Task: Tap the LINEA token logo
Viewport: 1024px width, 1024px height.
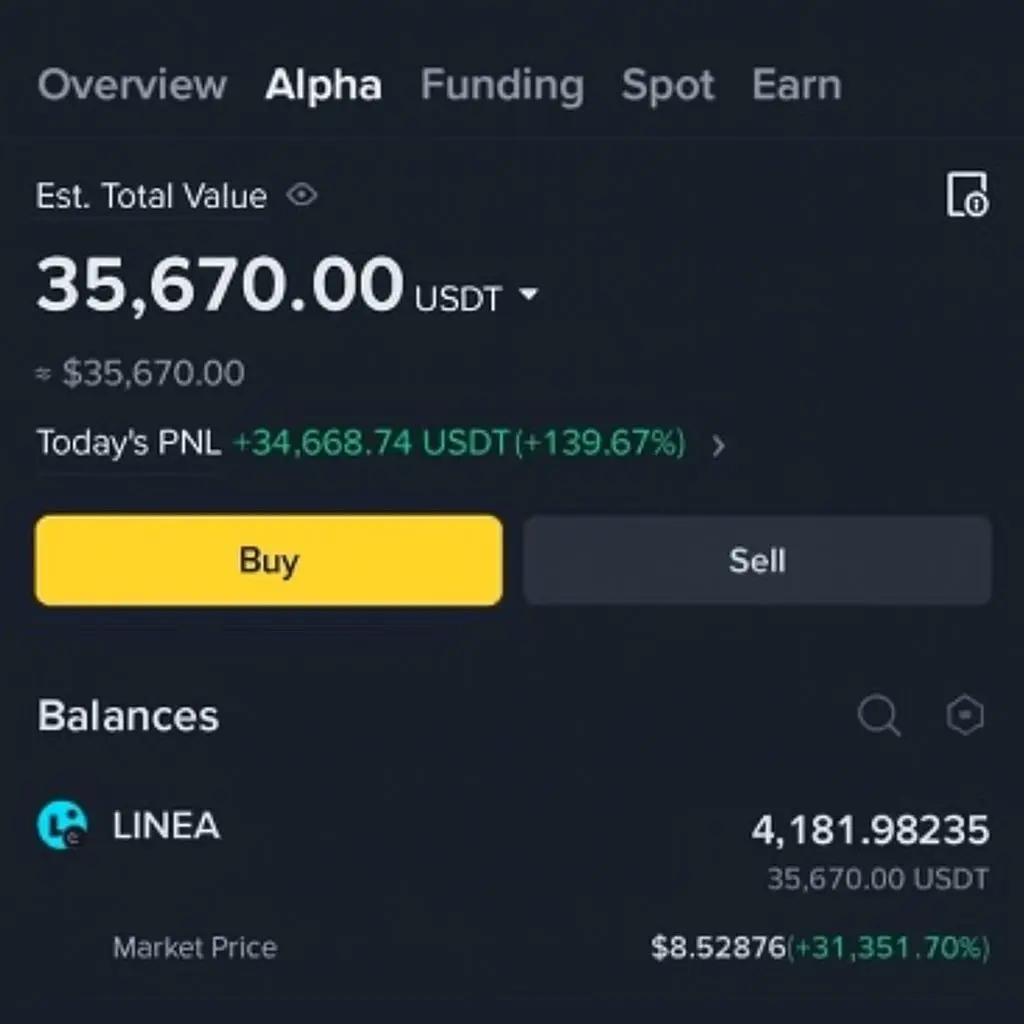Action: 62,825
